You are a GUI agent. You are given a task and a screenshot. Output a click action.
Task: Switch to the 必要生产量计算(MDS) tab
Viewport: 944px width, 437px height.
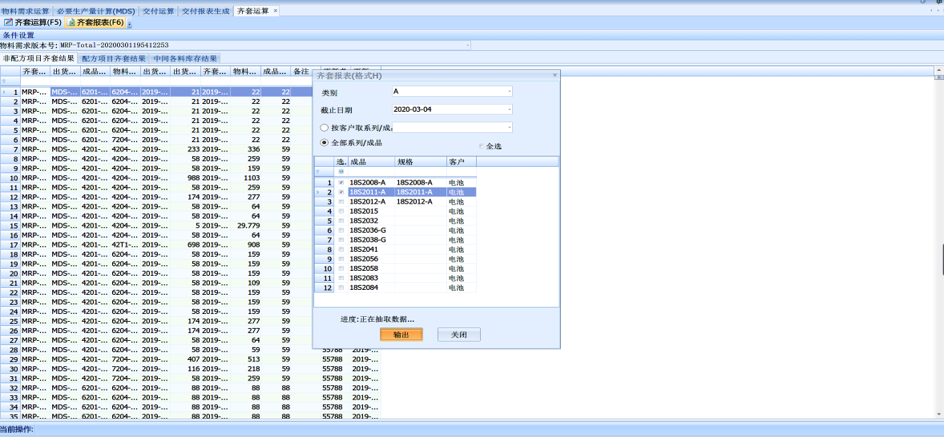pos(96,11)
